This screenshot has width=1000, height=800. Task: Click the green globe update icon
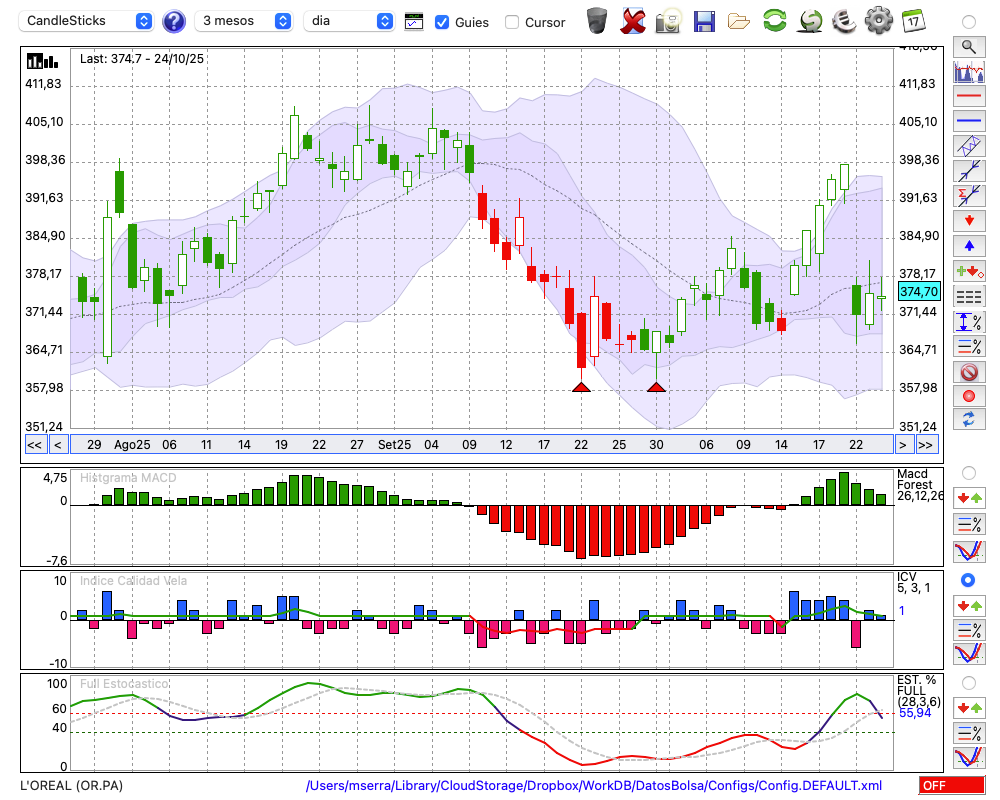(810, 21)
